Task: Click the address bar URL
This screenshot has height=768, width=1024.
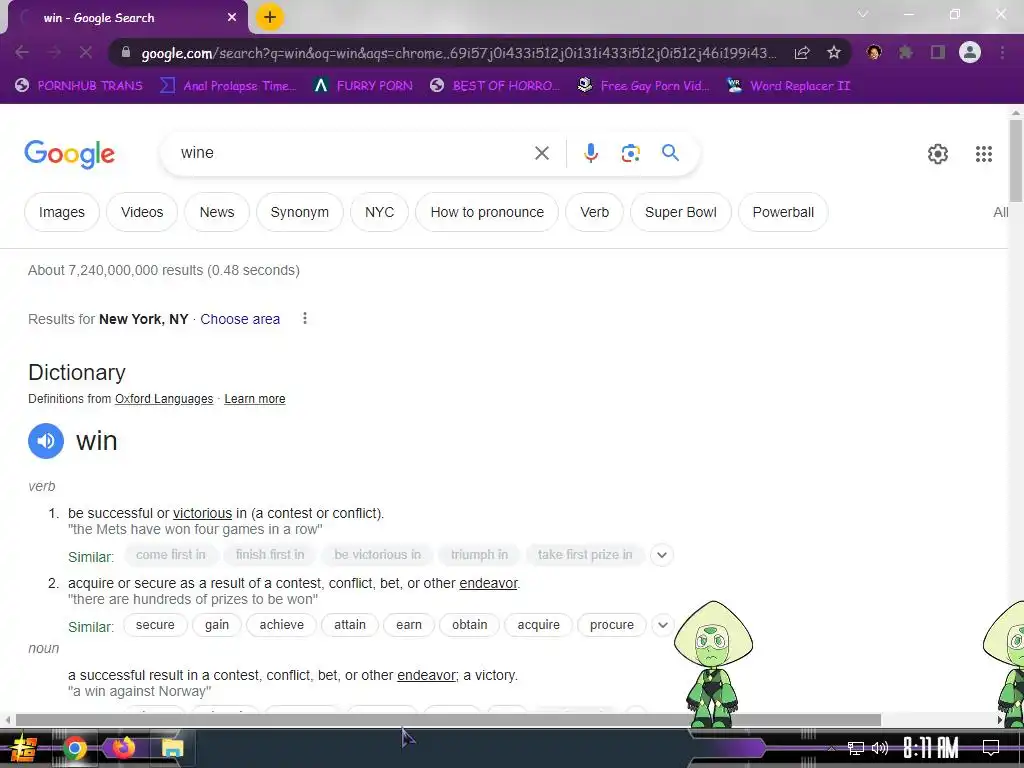Action: (457, 53)
